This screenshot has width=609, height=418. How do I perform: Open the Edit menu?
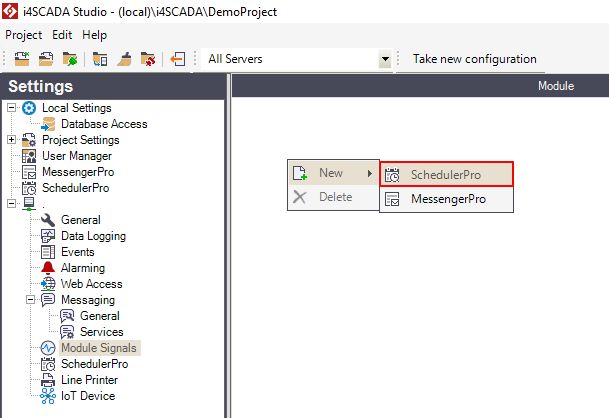point(62,35)
